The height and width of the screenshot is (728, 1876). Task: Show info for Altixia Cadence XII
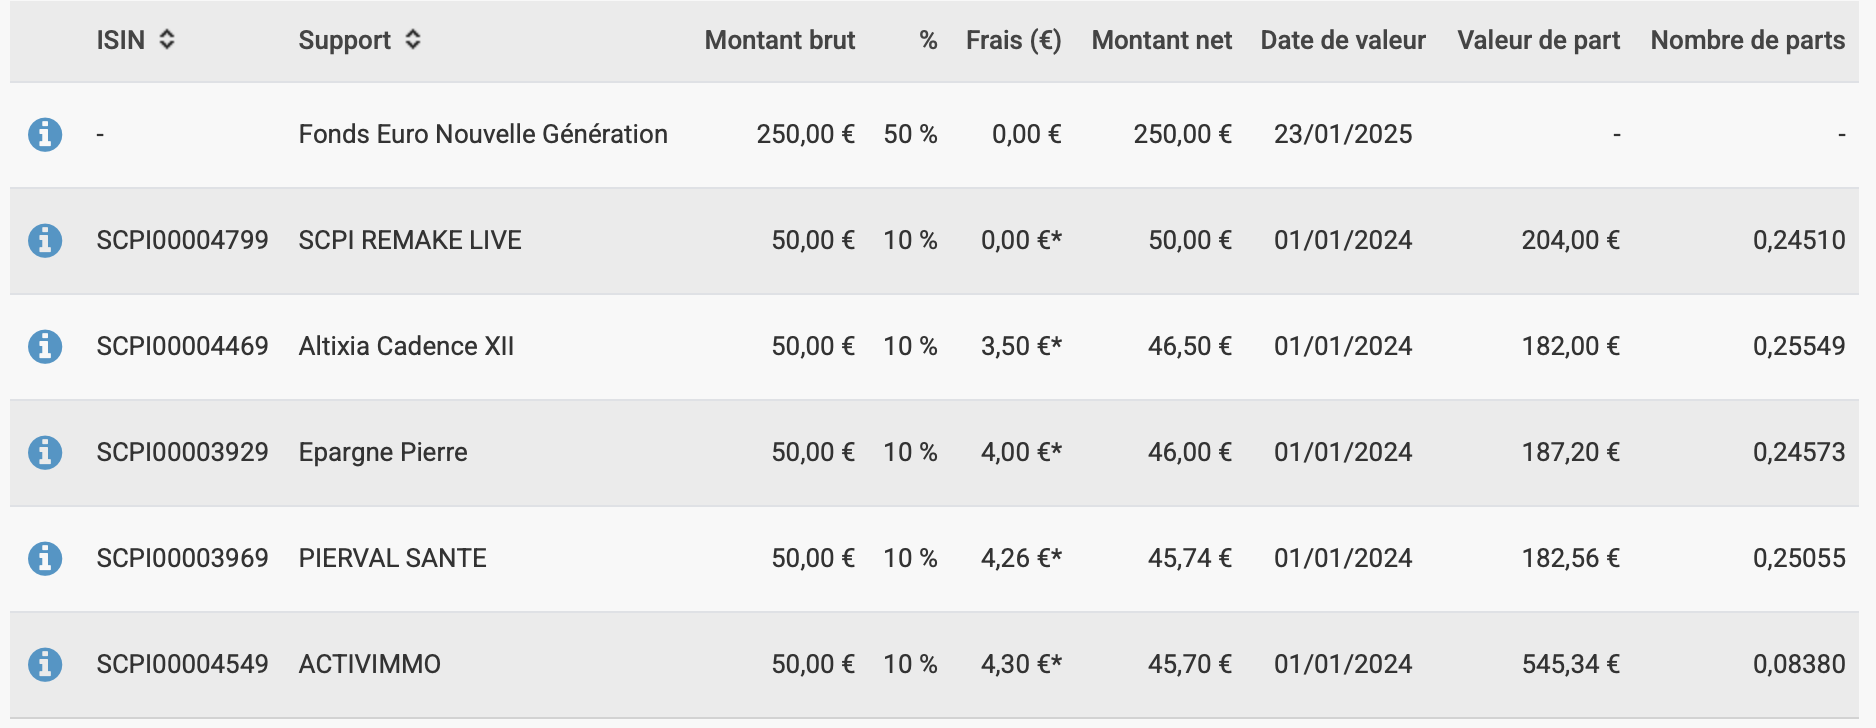pos(45,346)
